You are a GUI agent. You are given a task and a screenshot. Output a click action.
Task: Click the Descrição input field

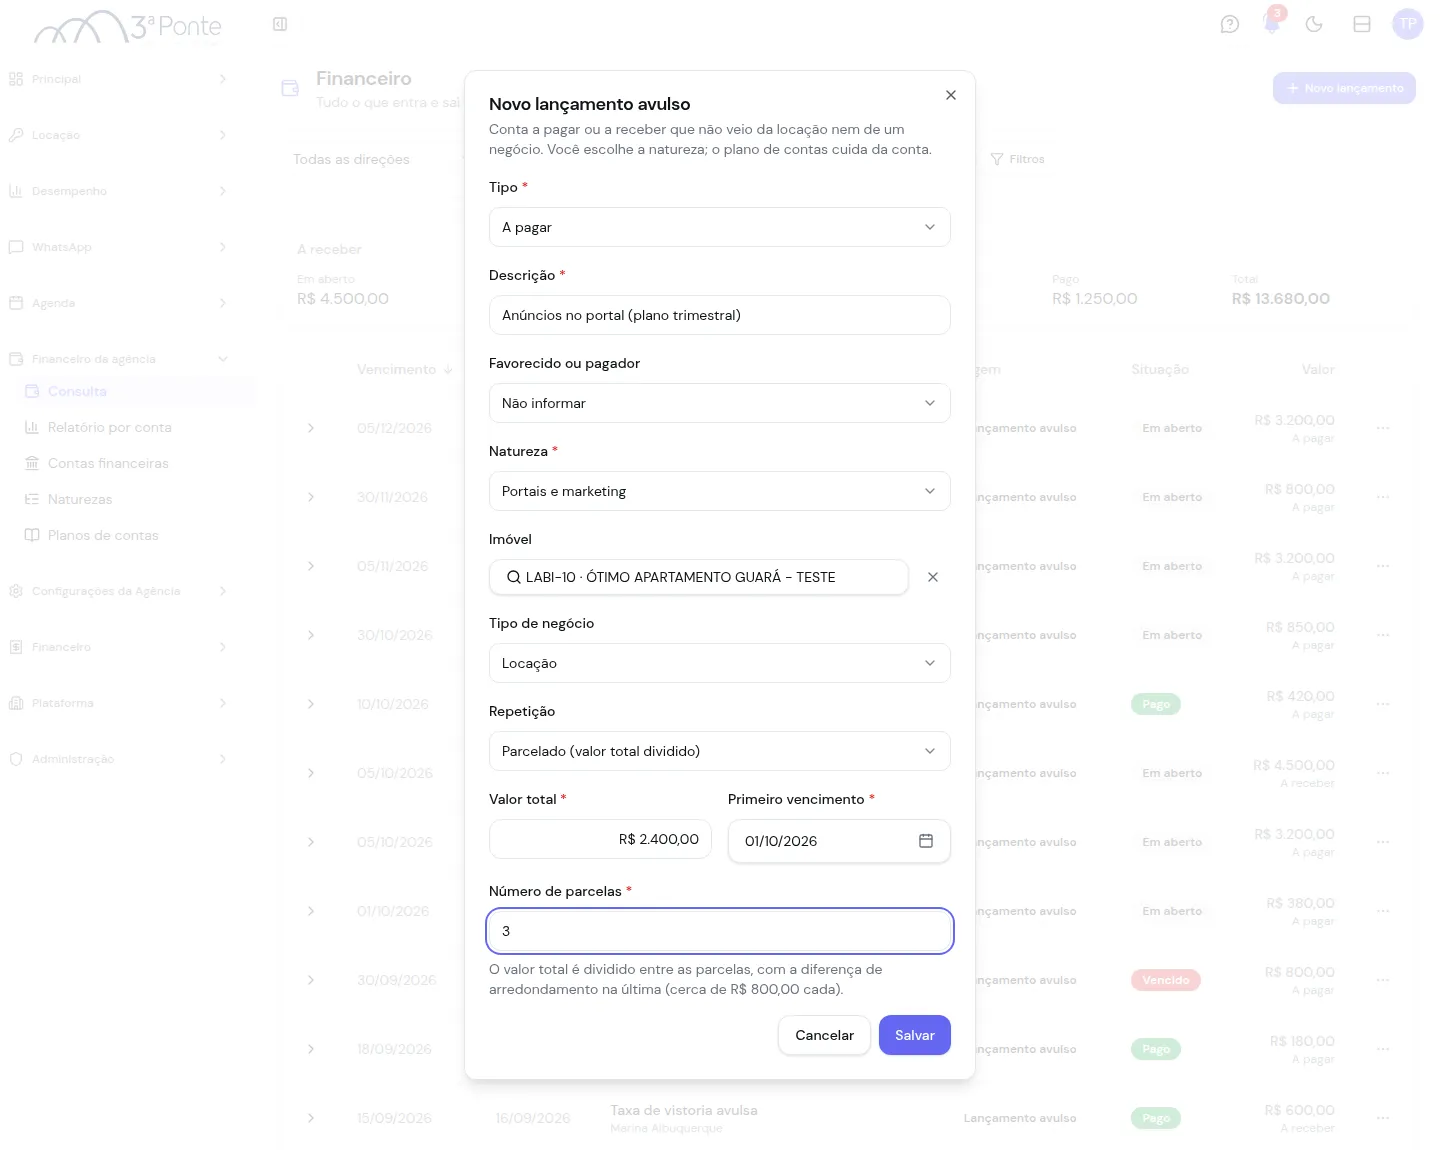(x=719, y=315)
